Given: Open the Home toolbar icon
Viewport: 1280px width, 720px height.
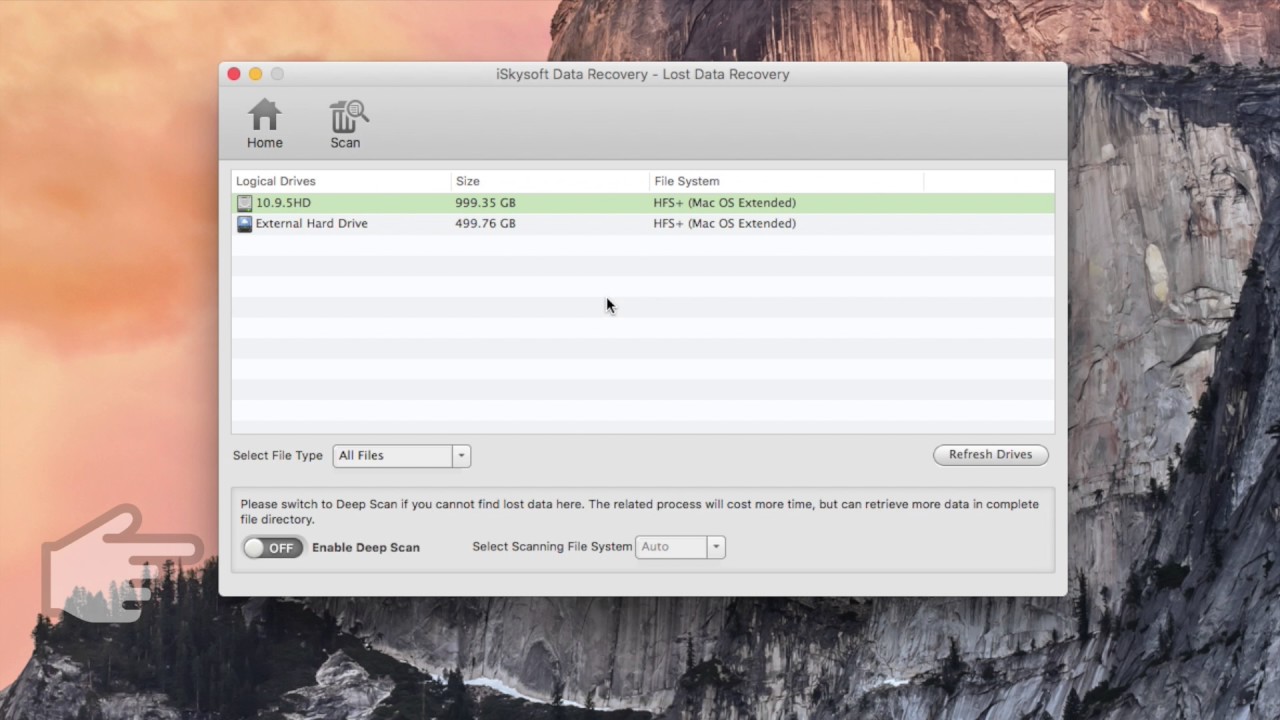Looking at the screenshot, I should [x=264, y=124].
